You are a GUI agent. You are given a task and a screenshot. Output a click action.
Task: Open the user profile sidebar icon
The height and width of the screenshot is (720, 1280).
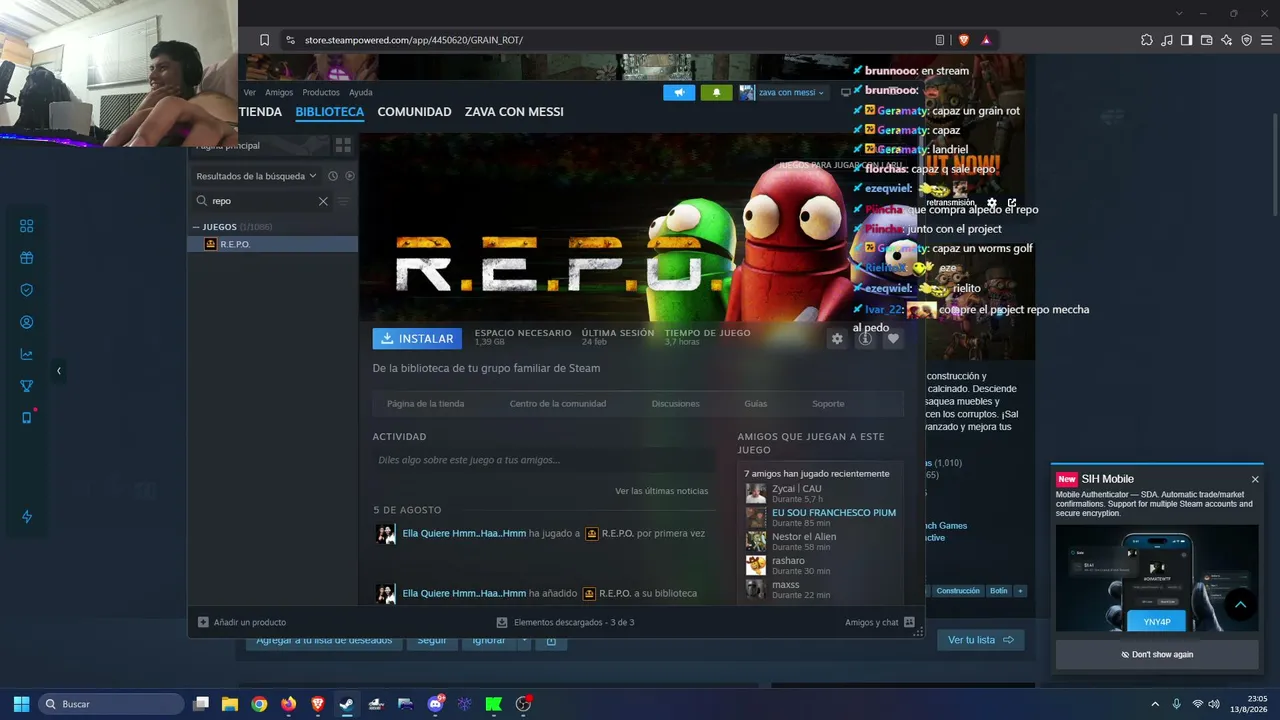pyautogui.click(x=27, y=322)
